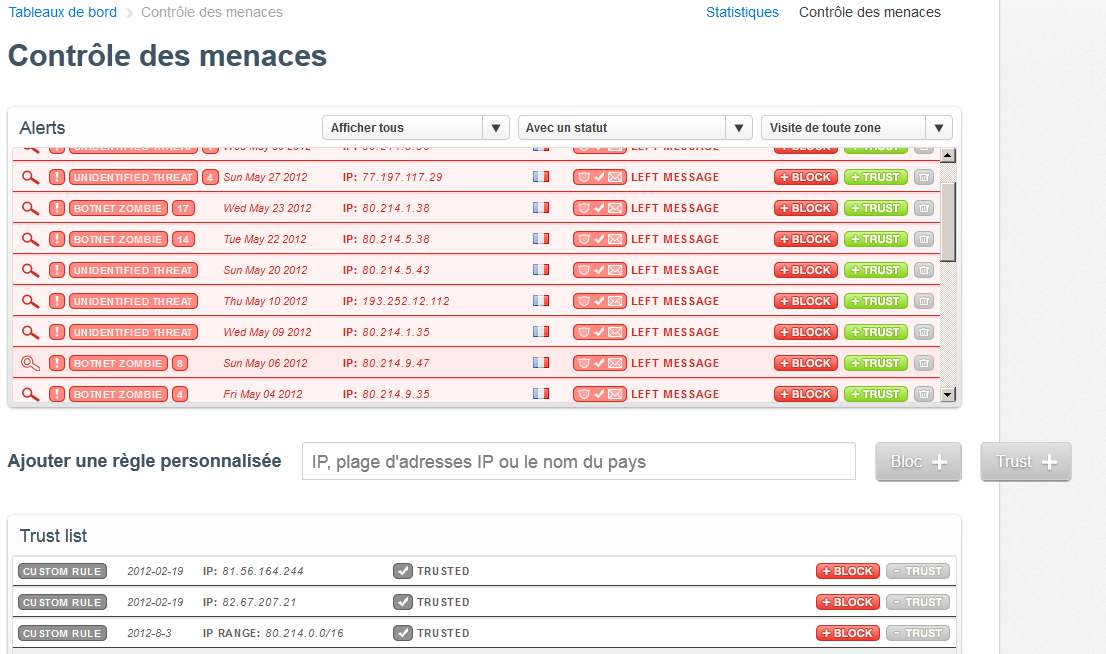Open details magnifier for IP 80.214.9.47
This screenshot has width=1106, height=654.
31,363
